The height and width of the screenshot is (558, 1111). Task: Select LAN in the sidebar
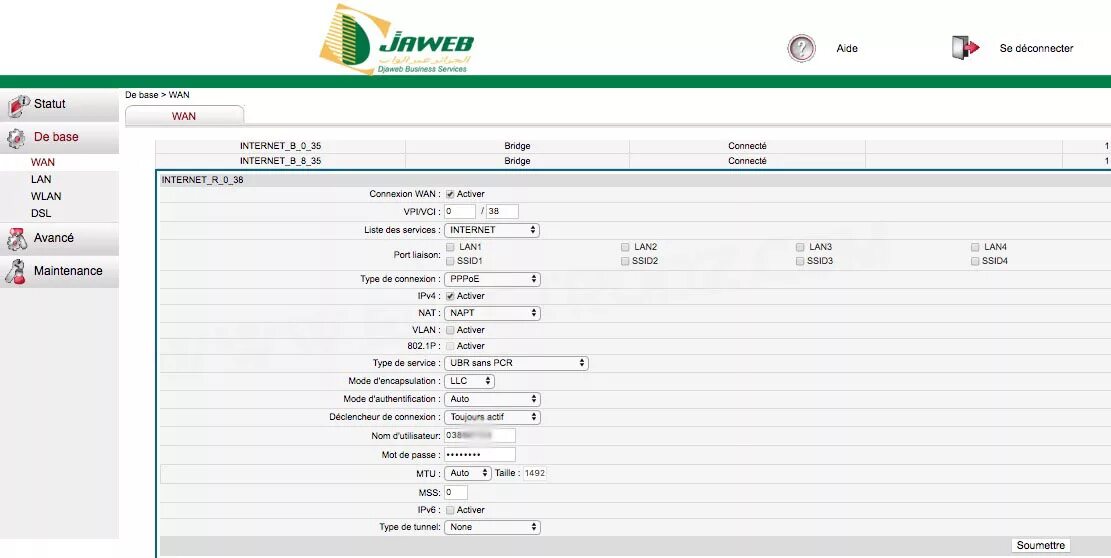(41, 179)
